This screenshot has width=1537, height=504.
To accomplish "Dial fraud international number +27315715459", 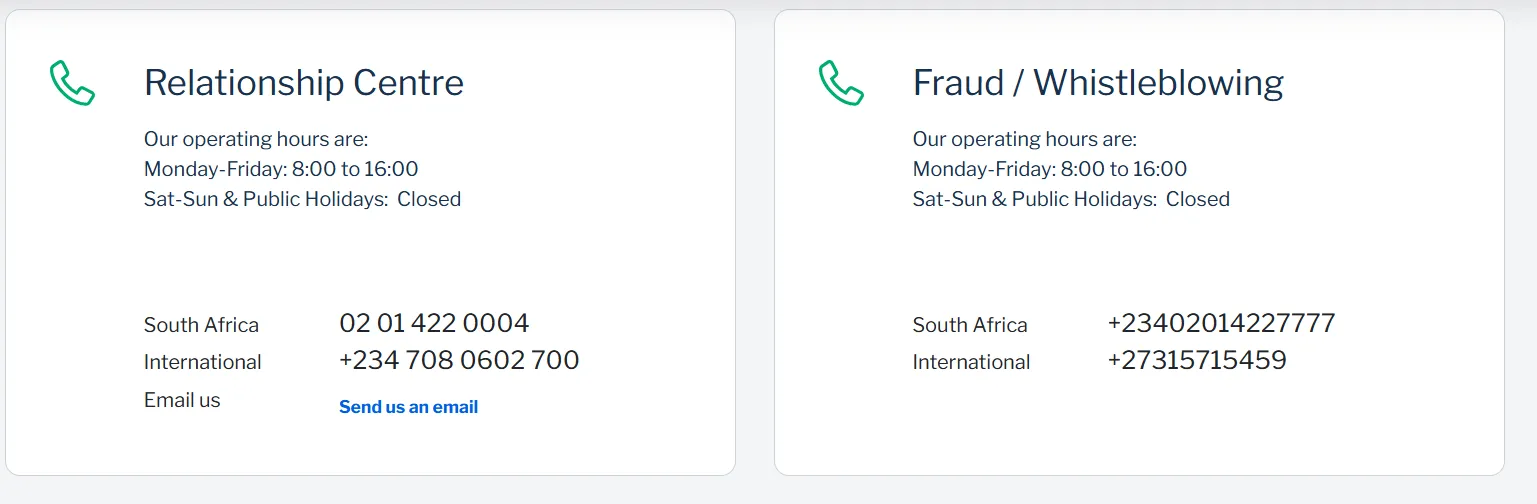I will 1197,360.
